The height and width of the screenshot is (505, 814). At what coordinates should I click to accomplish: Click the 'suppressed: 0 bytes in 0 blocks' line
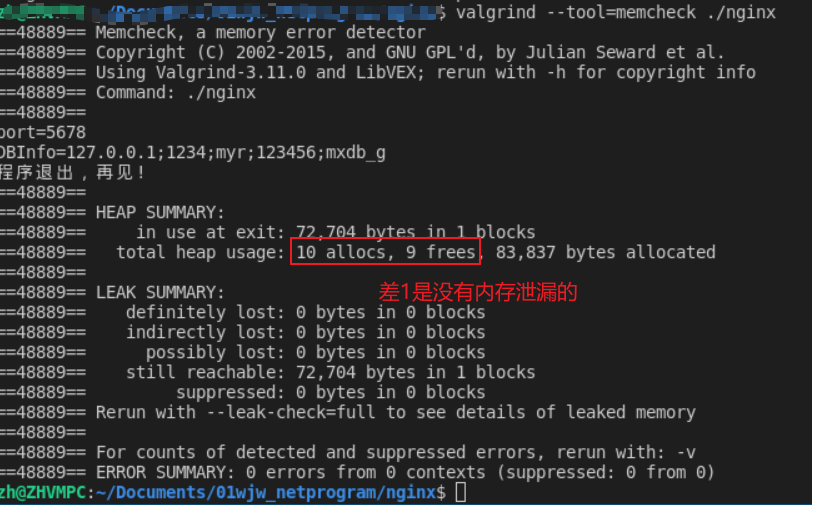point(330,392)
